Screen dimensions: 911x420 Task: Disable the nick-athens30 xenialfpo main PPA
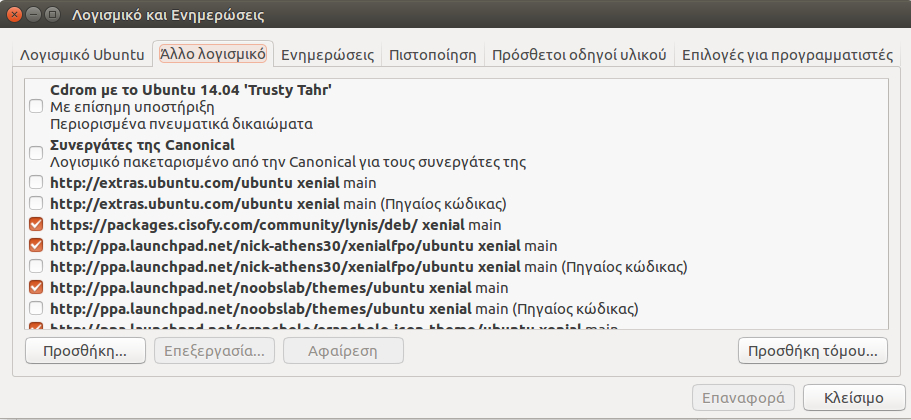36,246
